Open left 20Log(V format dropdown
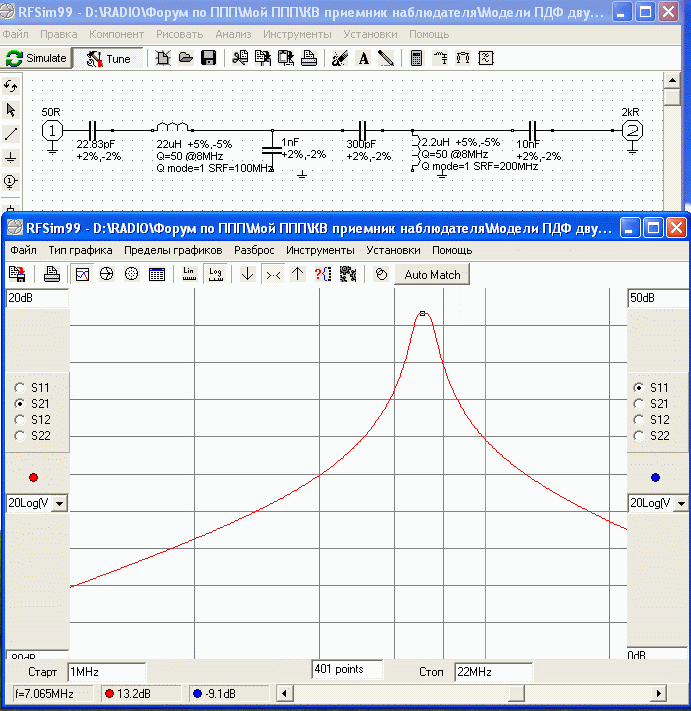The height and width of the screenshot is (711, 691). (59, 503)
